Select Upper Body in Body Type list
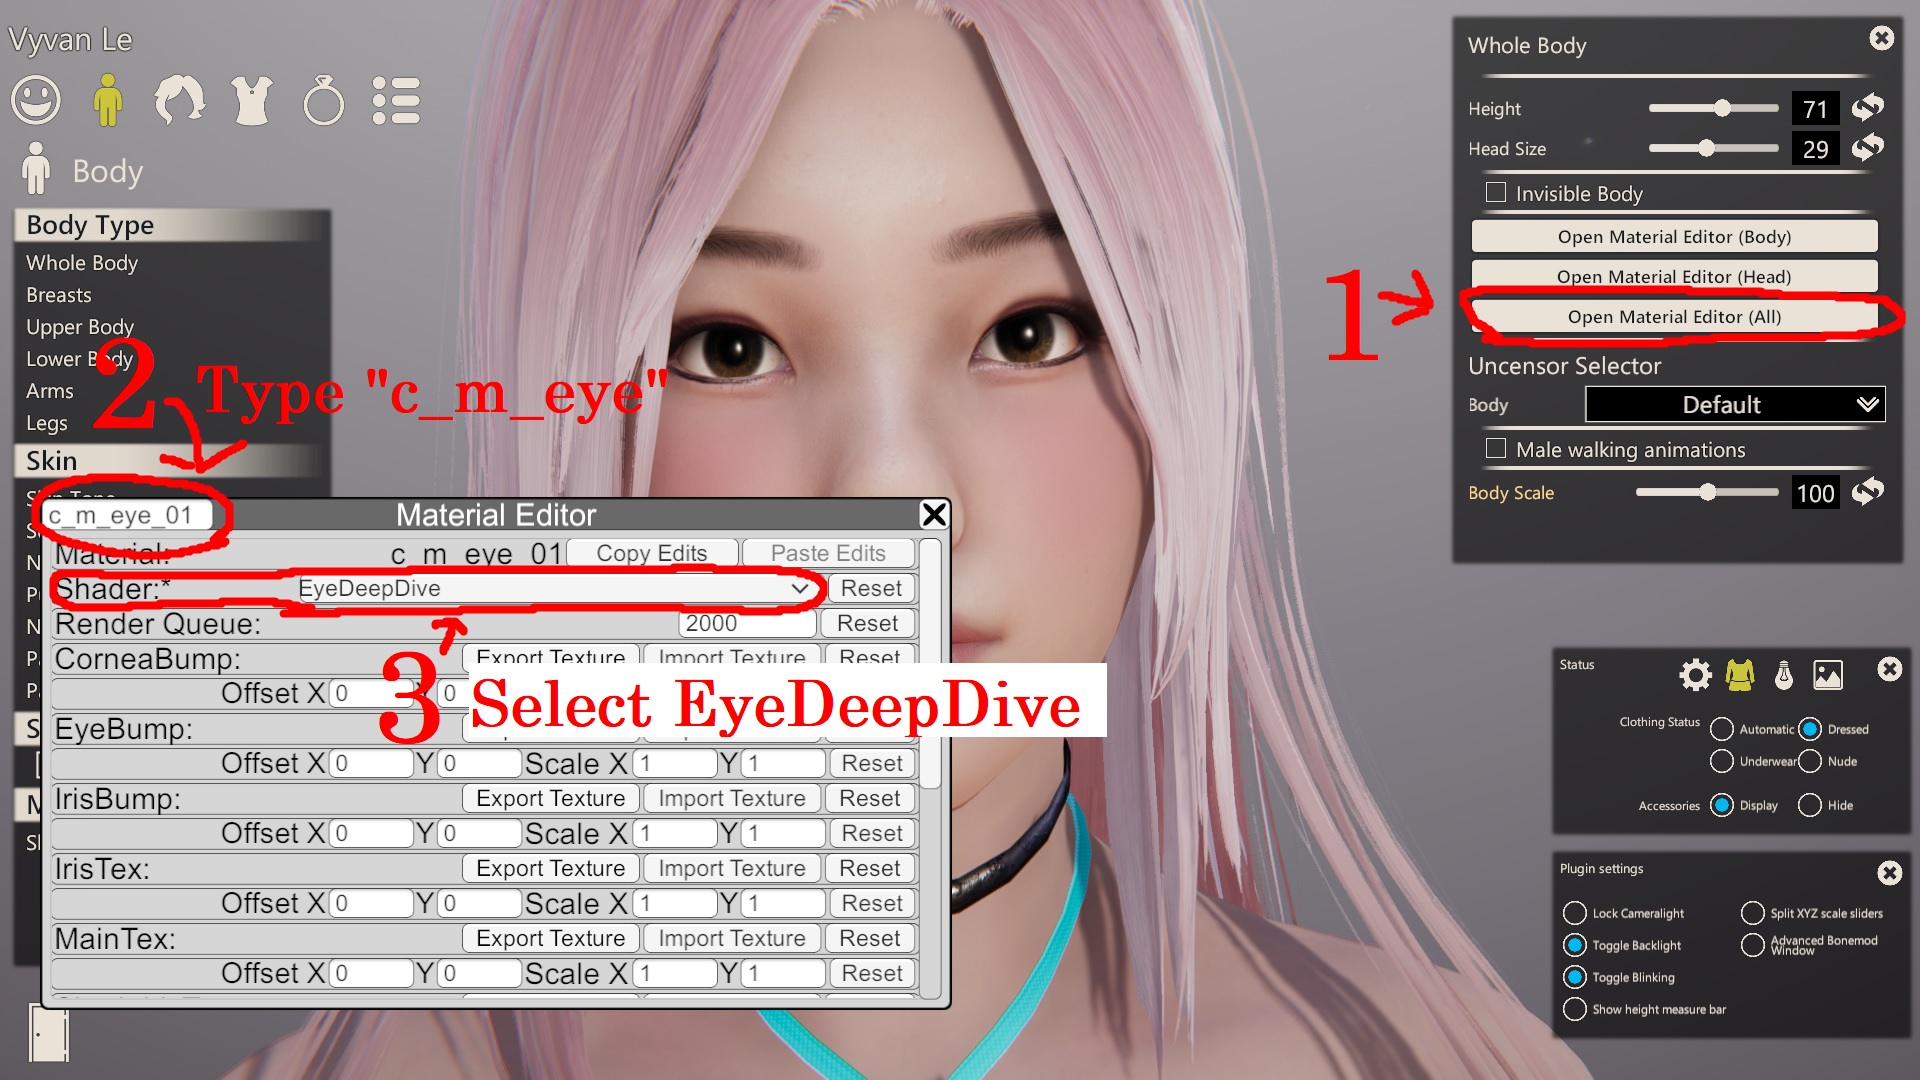The height and width of the screenshot is (1080, 1920). [80, 326]
